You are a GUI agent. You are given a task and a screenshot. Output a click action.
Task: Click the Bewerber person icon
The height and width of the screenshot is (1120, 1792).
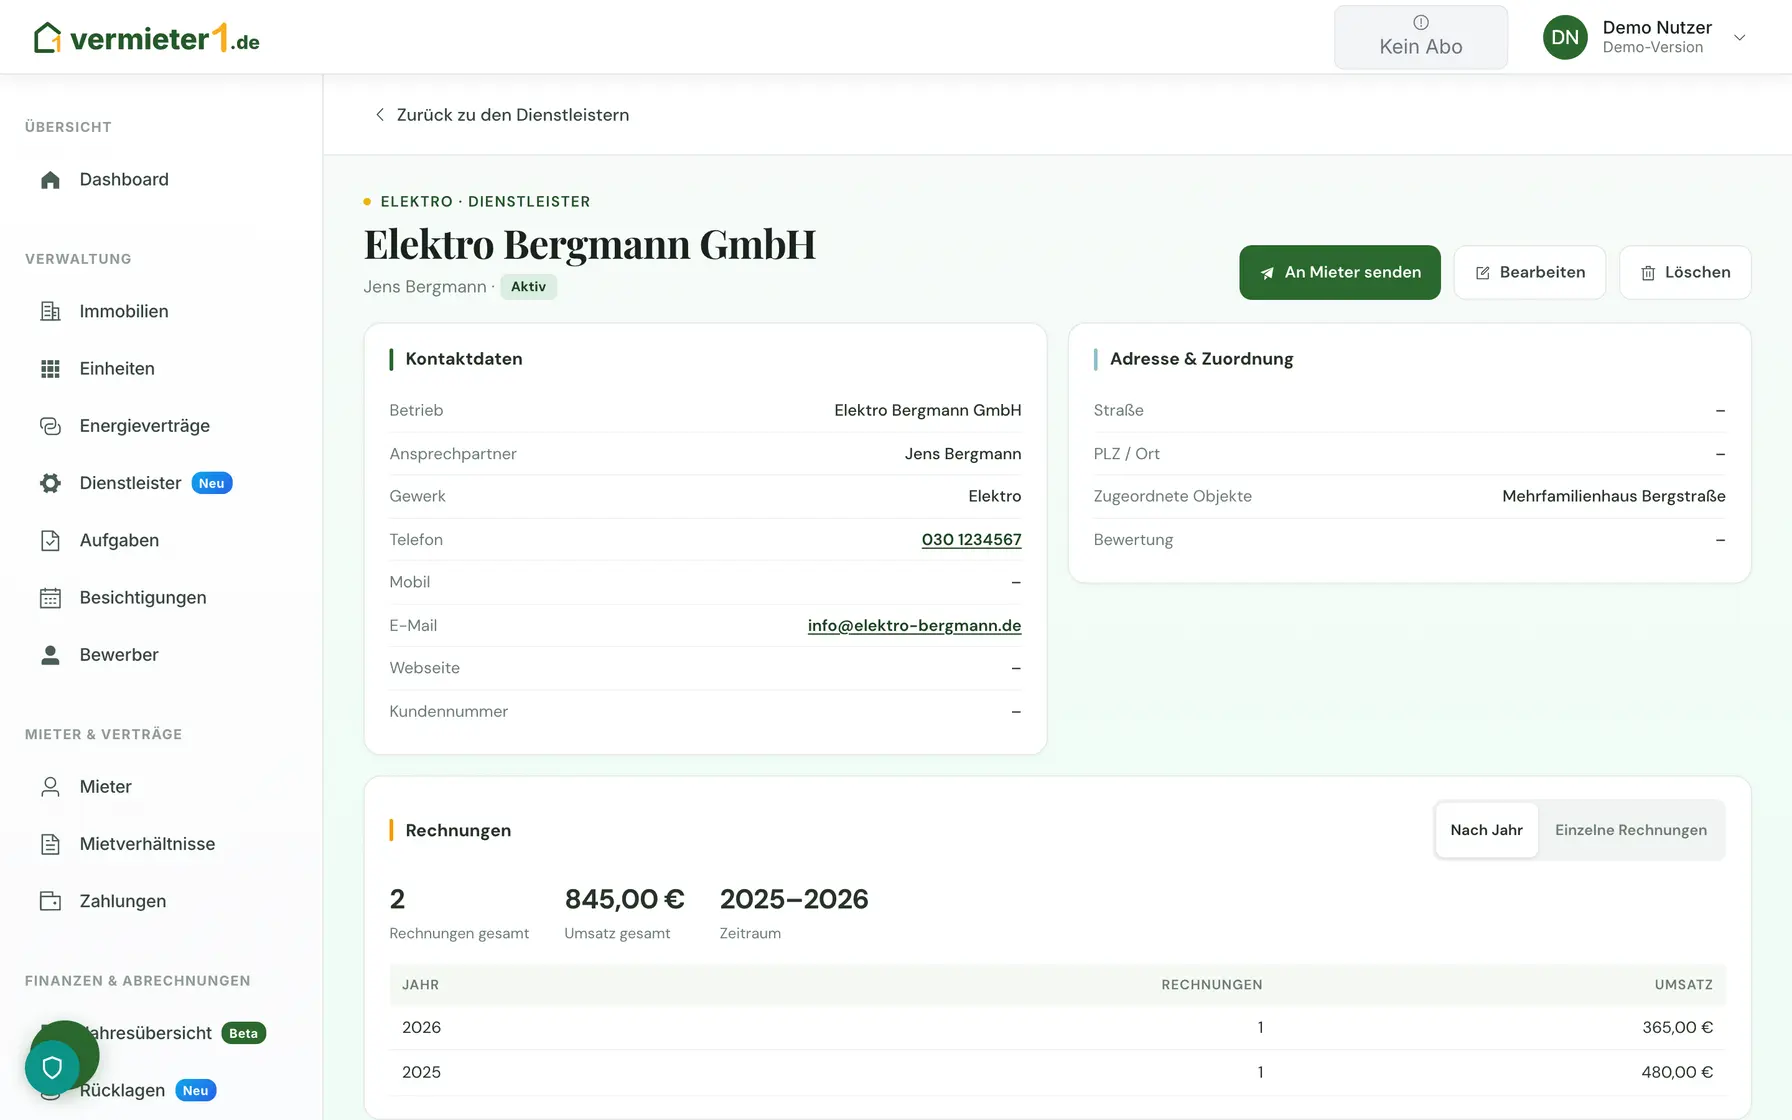coord(50,655)
